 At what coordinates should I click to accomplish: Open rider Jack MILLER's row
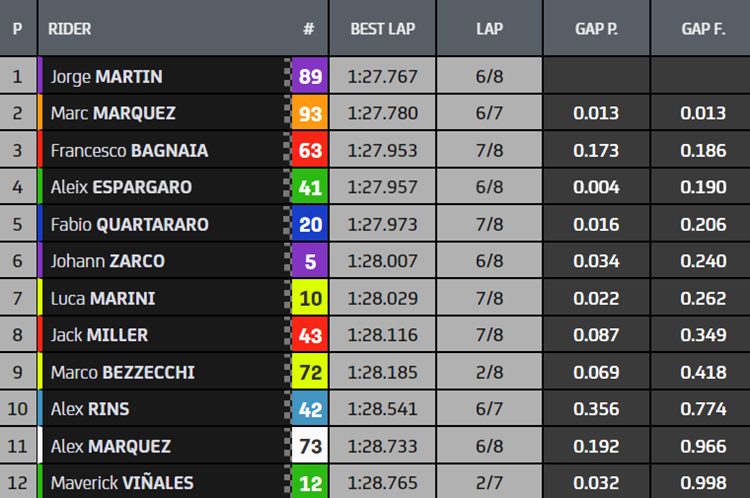click(375, 335)
